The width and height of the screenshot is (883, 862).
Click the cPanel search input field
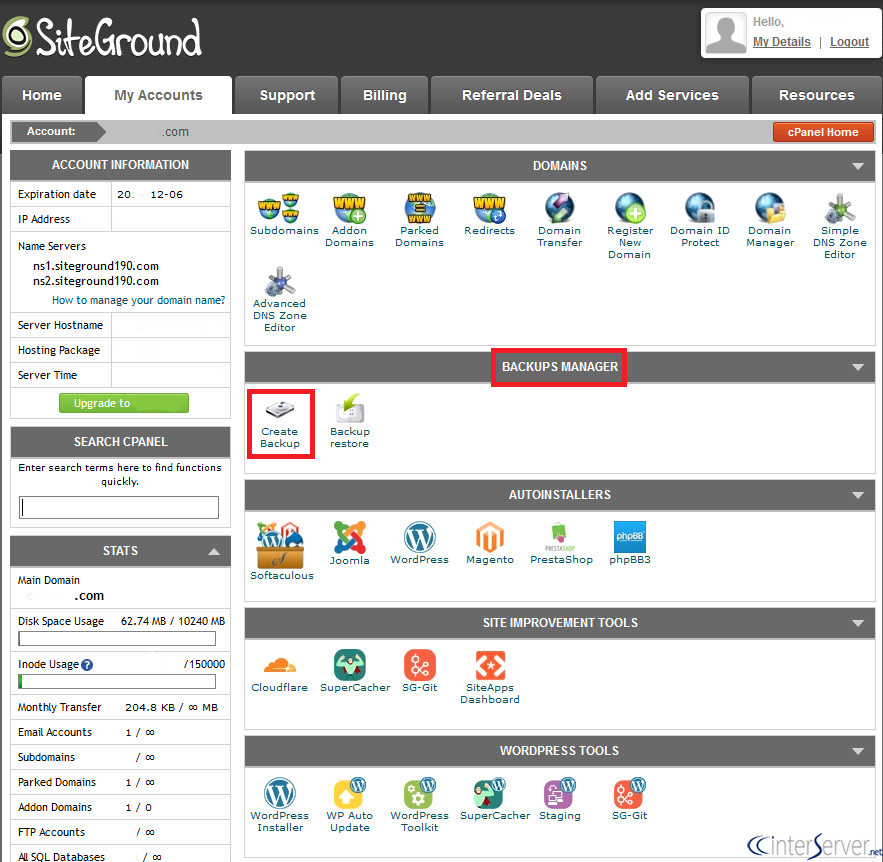coord(119,507)
